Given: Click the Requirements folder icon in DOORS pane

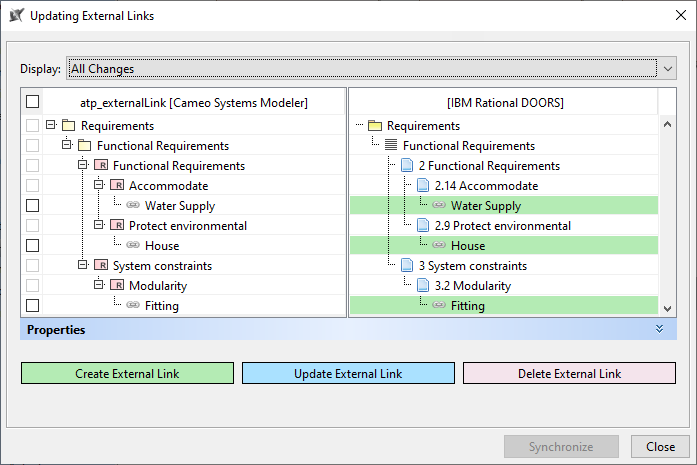Looking at the screenshot, I should pos(375,126).
